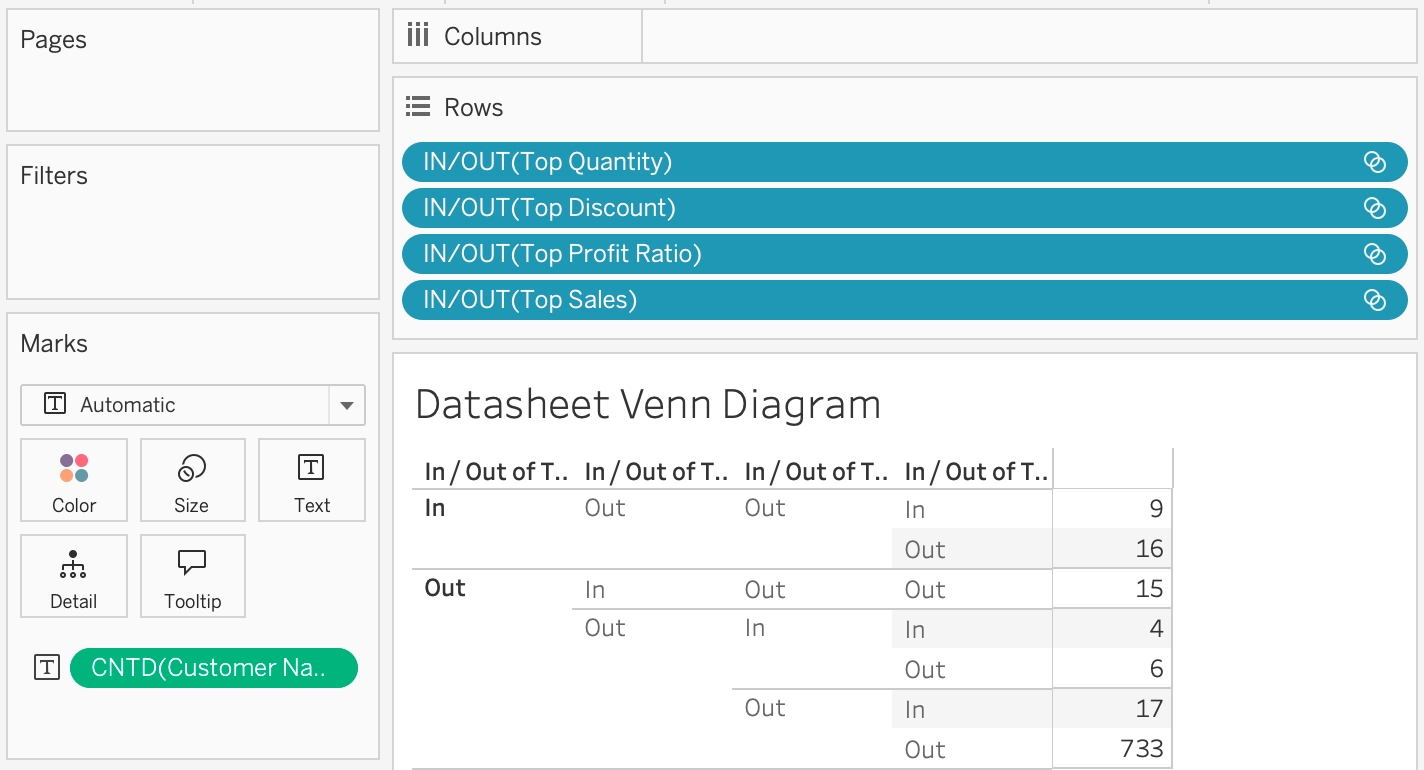Click text icon beside CNTD pill
Image resolution: width=1424 pixels, height=770 pixels.
47,668
